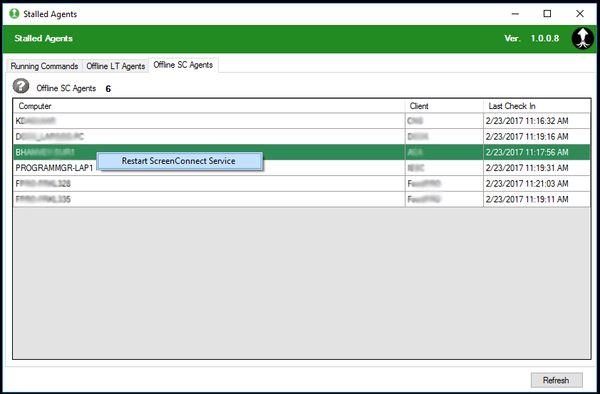Image resolution: width=600 pixels, height=394 pixels.
Task: Click the squid logo icon in header
Action: point(582,38)
